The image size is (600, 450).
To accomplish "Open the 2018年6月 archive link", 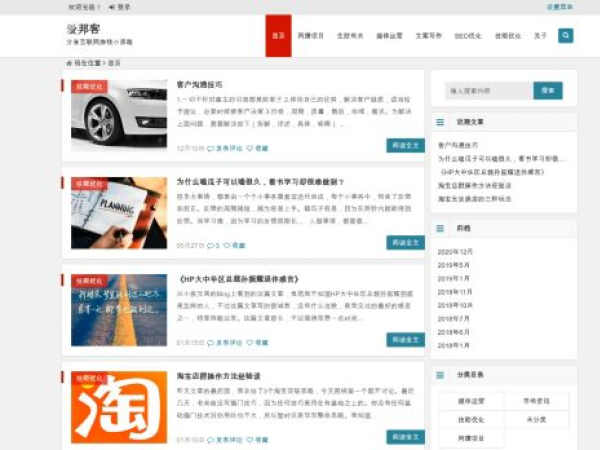I will coord(453,332).
